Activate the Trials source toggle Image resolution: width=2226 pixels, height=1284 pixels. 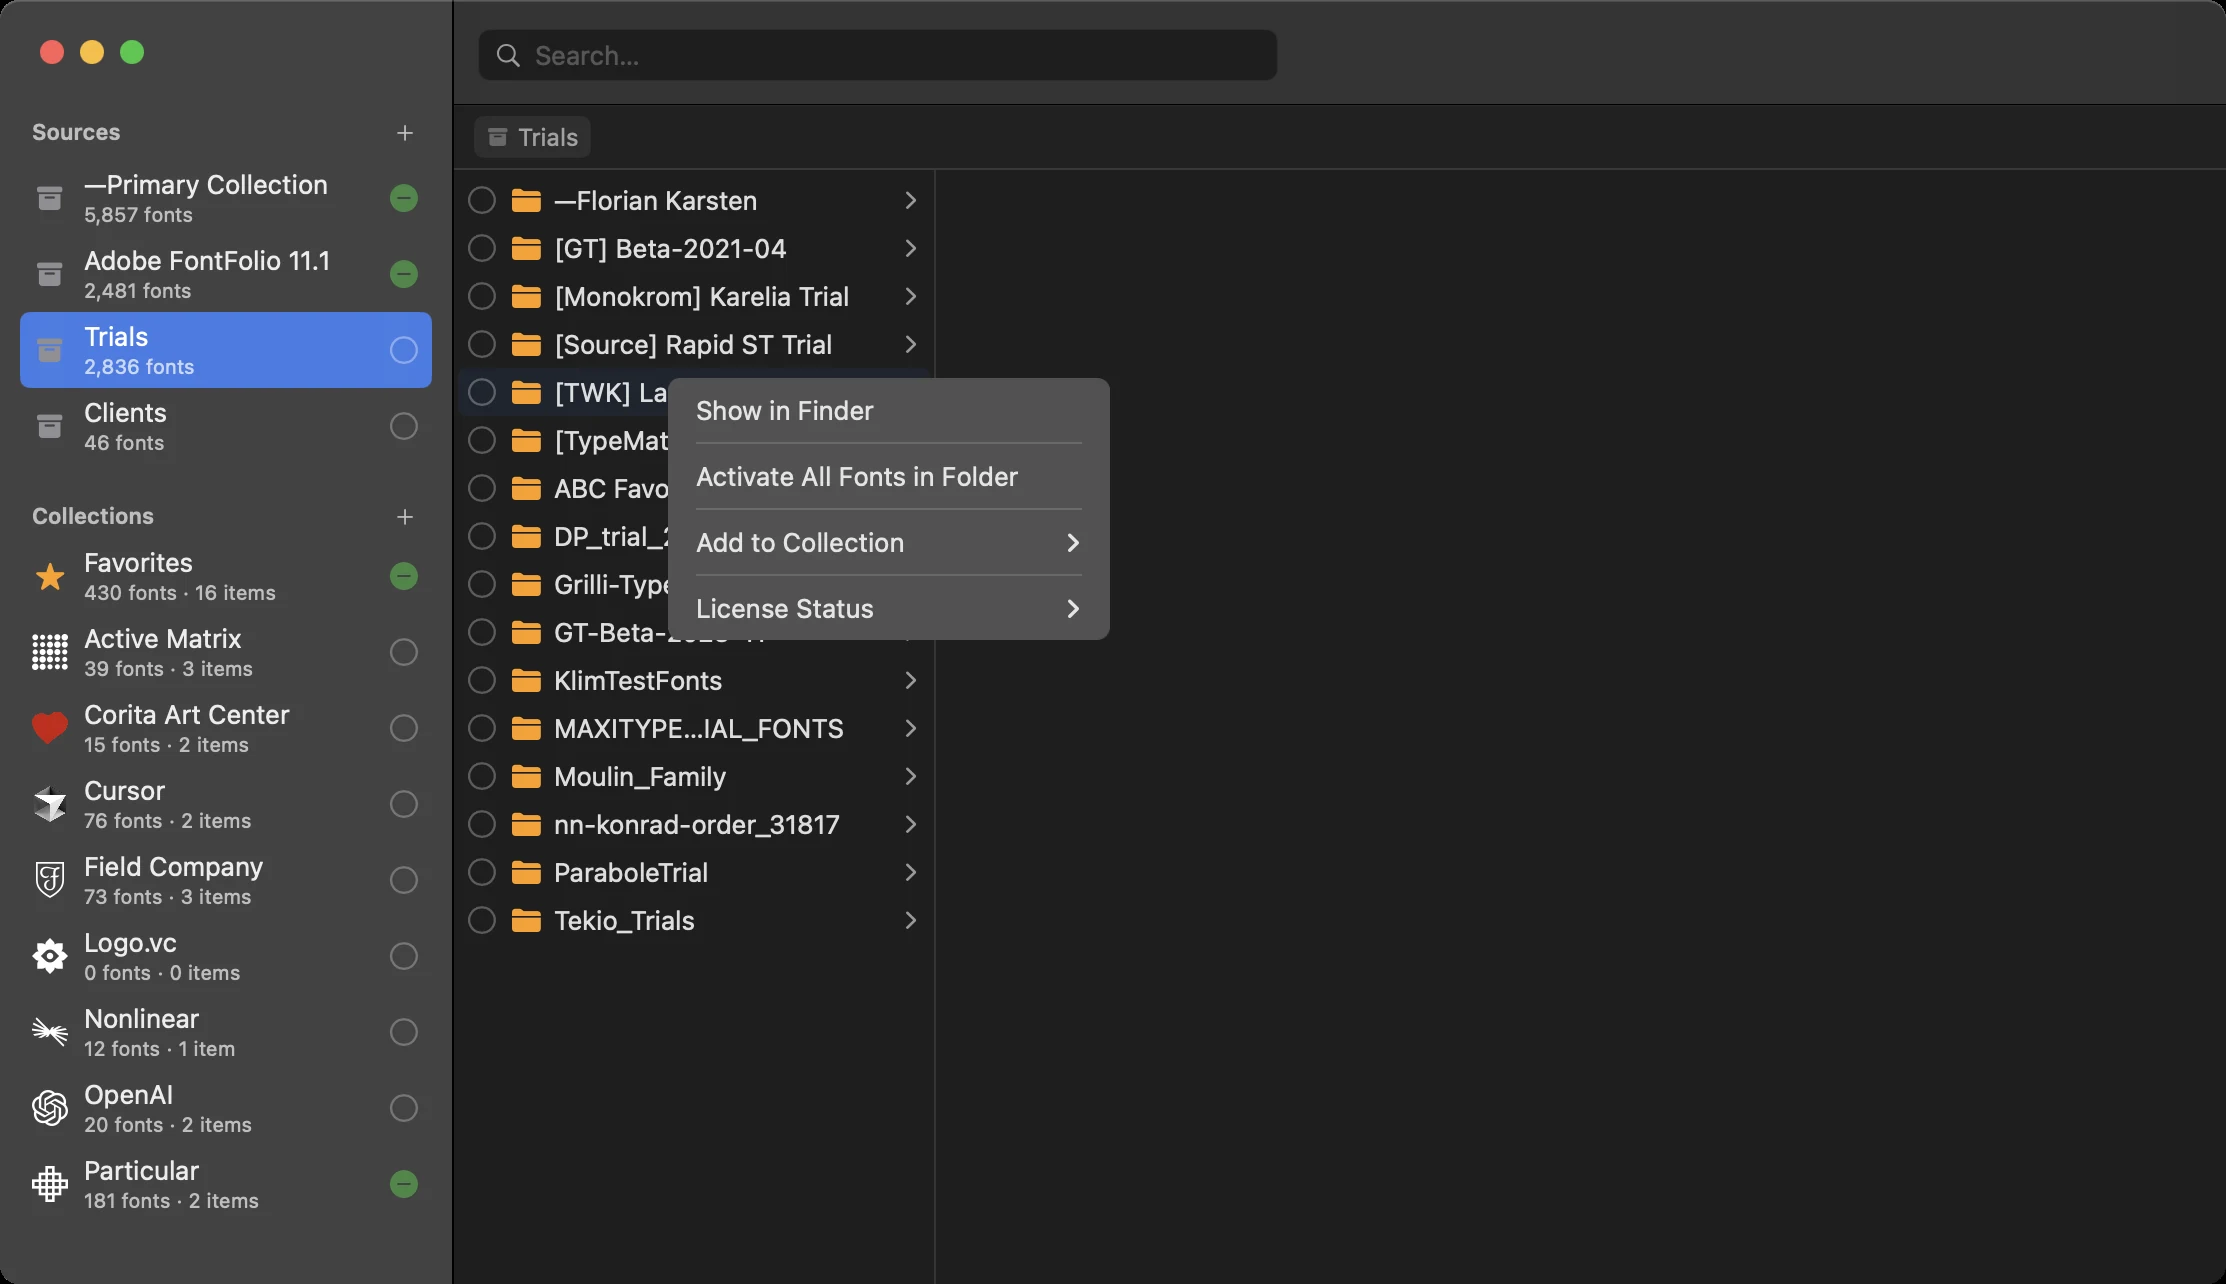pos(404,350)
